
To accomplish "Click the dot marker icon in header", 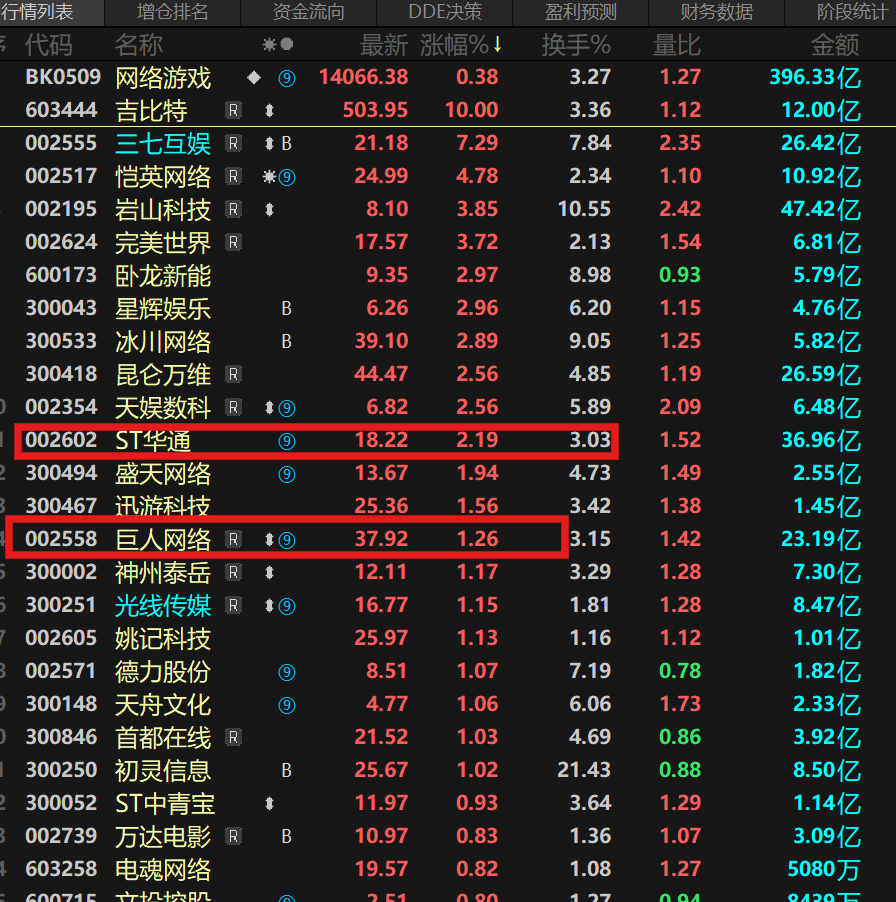I will (287, 44).
